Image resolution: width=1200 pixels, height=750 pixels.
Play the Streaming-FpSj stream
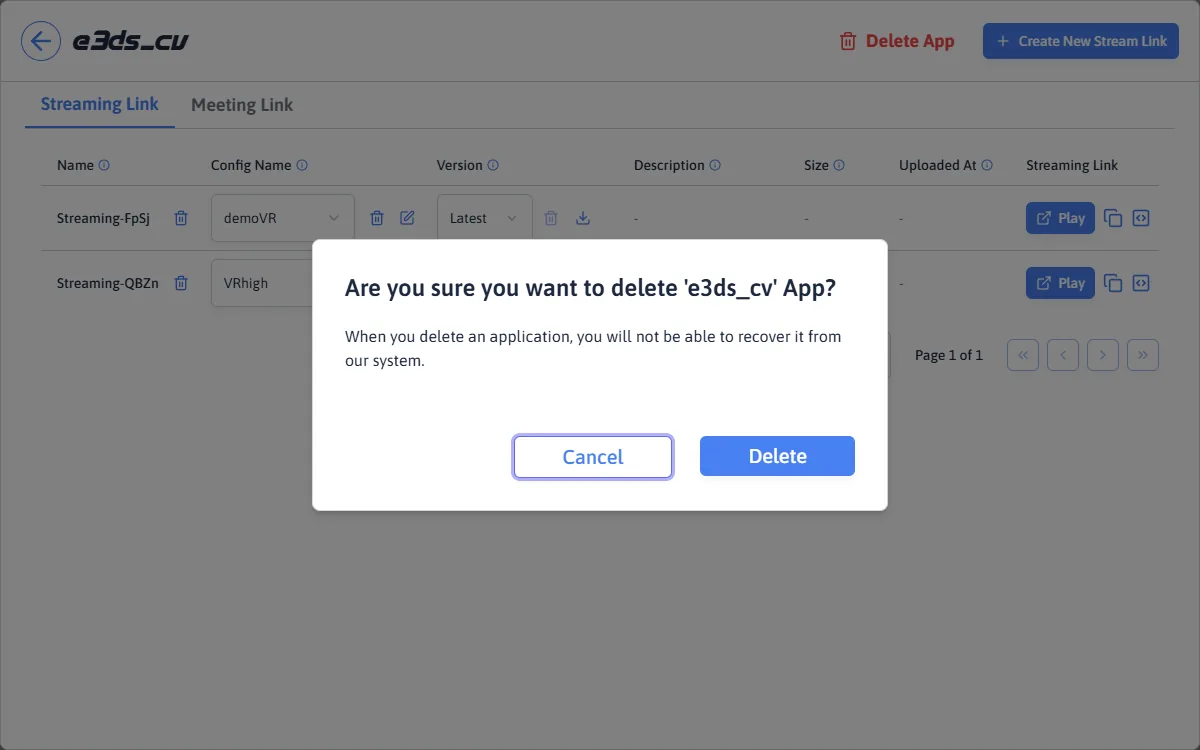click(x=1060, y=218)
